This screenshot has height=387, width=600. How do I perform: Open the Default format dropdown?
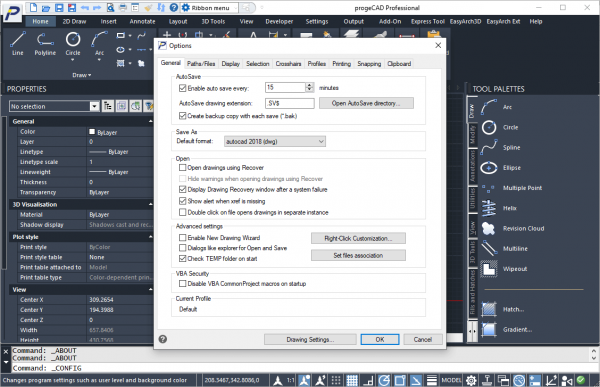pyautogui.click(x=275, y=142)
